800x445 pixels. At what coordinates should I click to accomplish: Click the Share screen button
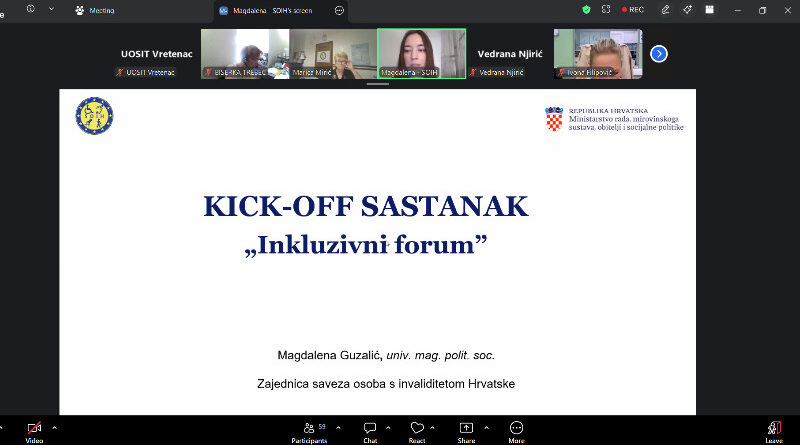pos(466,432)
